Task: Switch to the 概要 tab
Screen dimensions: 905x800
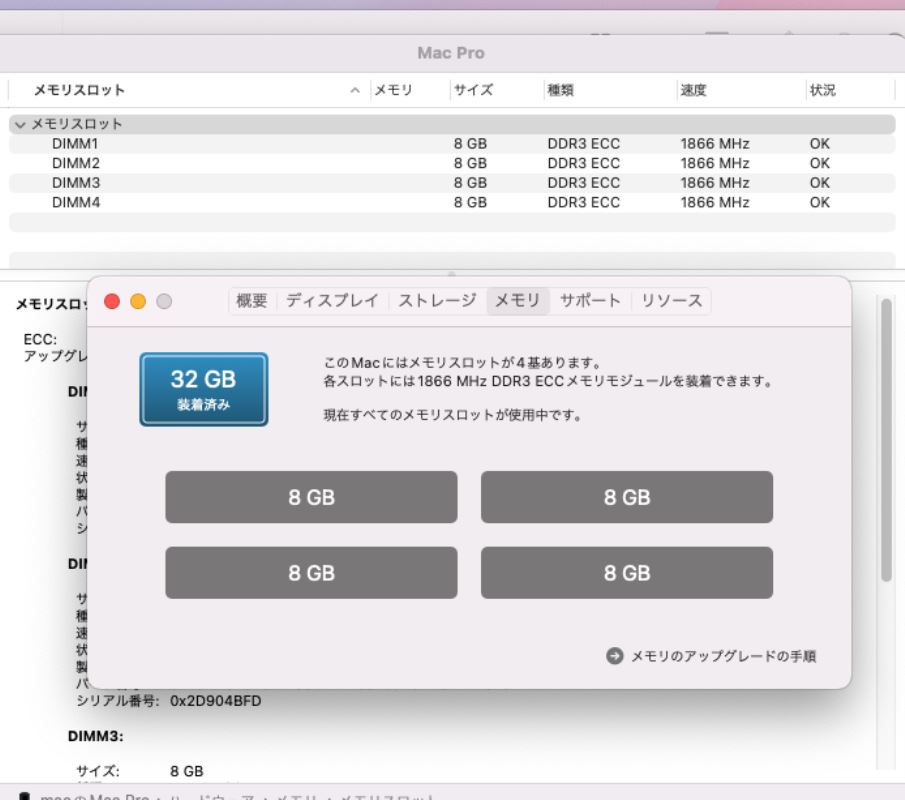Action: 252,300
